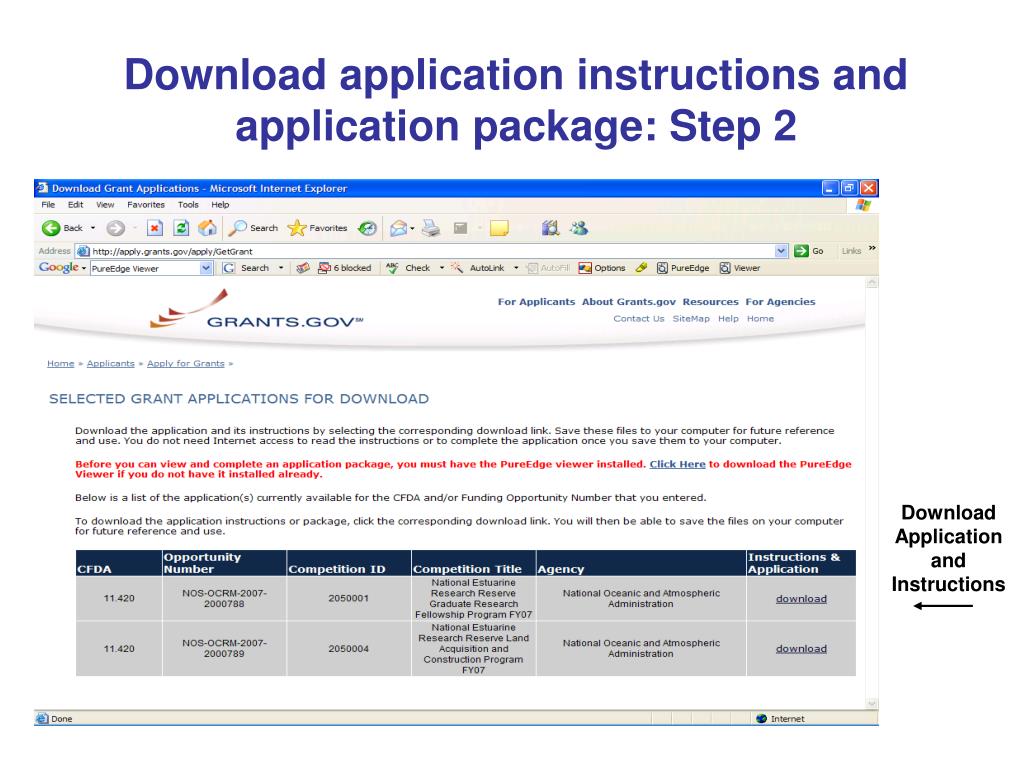The image size is (1024, 768).
Task: Open the Favorites star pane
Action: [317, 228]
